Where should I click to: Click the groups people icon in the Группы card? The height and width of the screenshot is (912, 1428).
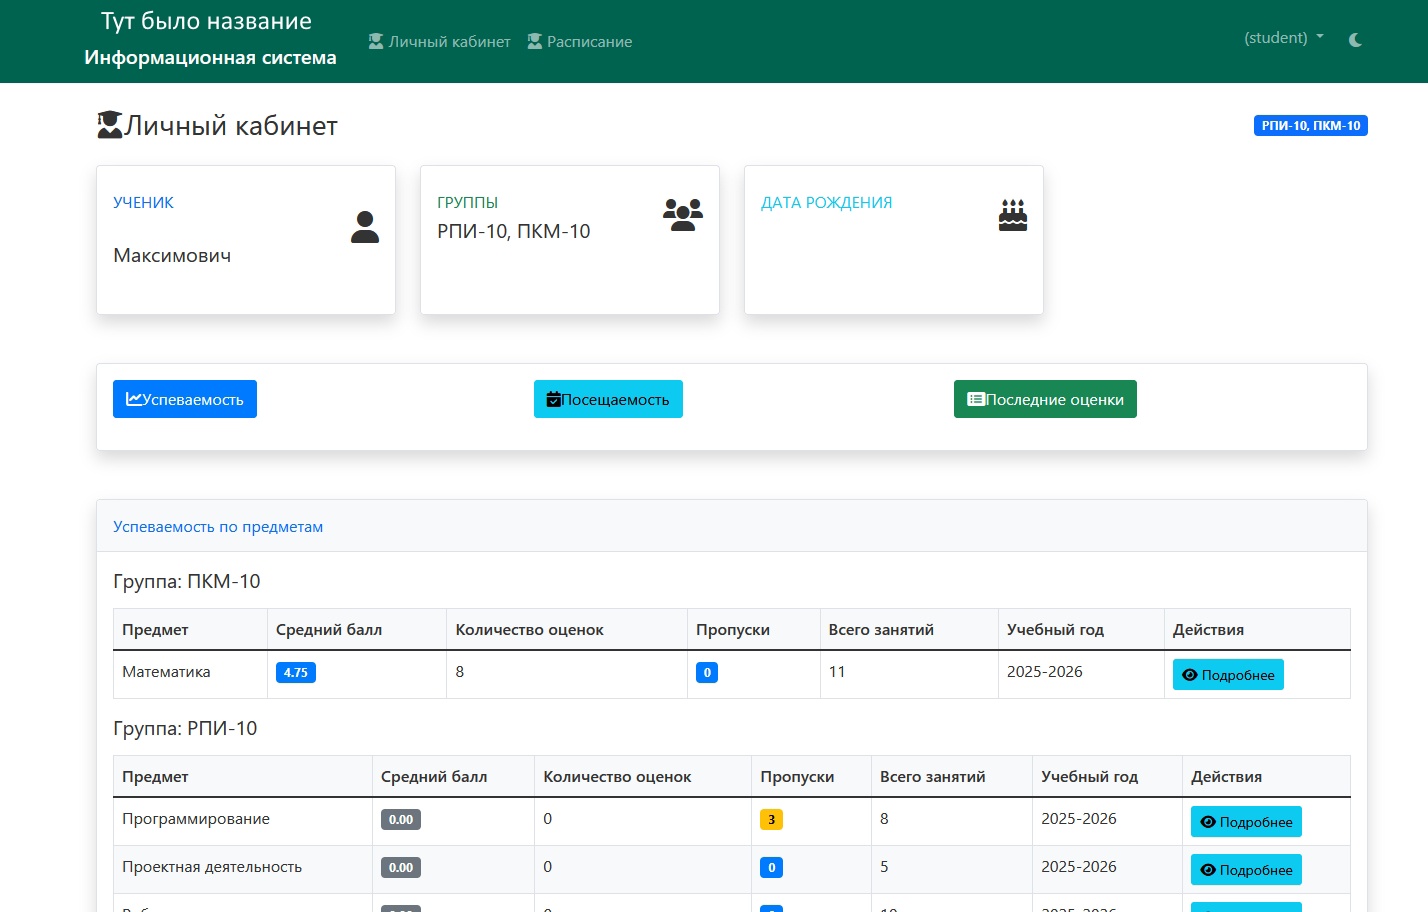coord(683,215)
